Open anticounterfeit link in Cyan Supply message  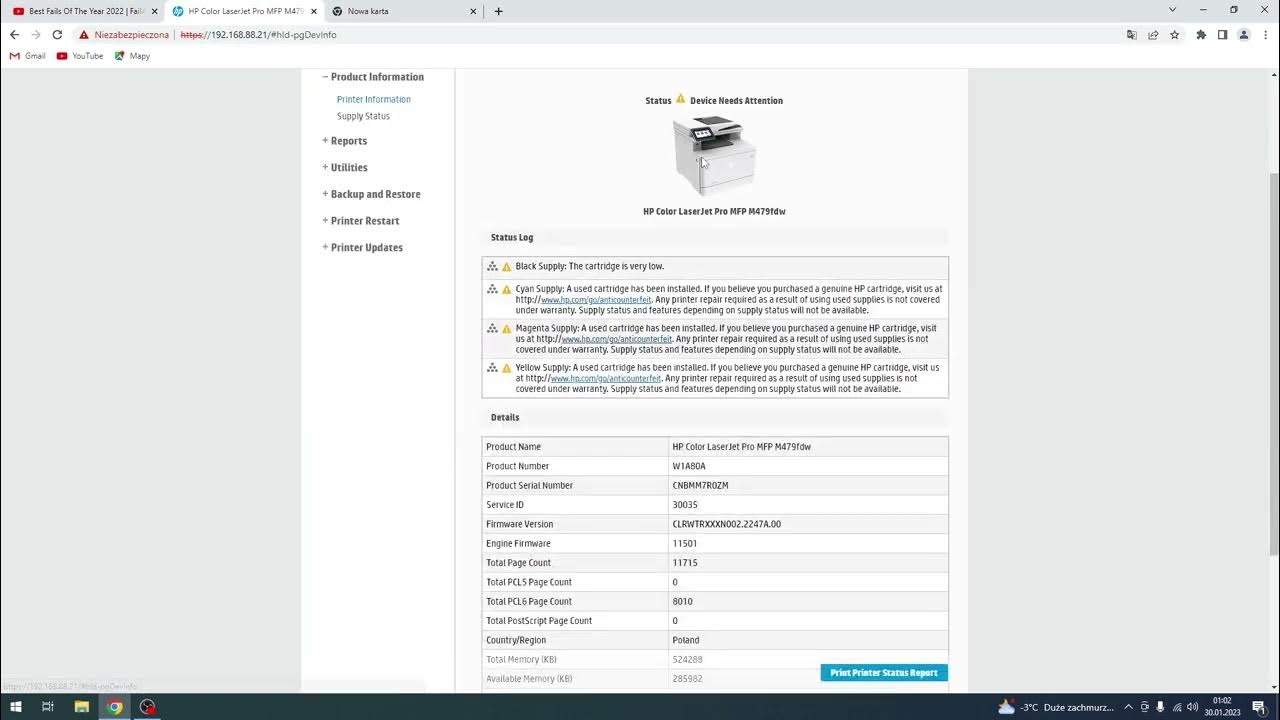[596, 300]
